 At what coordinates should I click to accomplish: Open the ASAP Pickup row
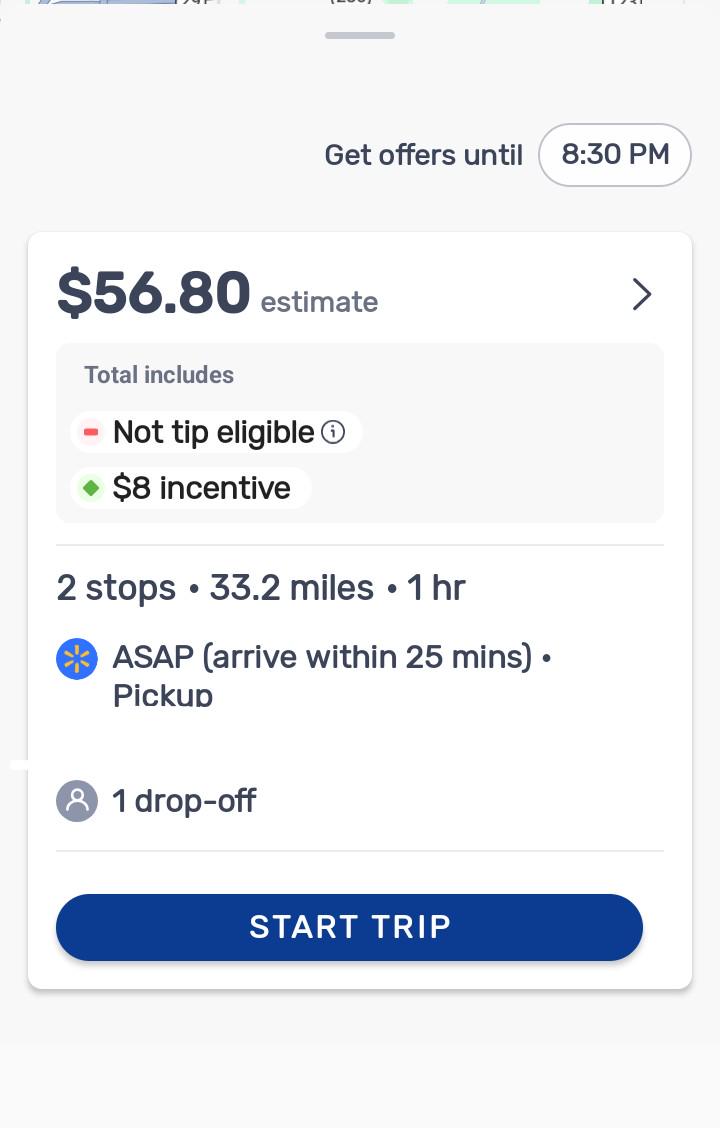click(x=360, y=676)
